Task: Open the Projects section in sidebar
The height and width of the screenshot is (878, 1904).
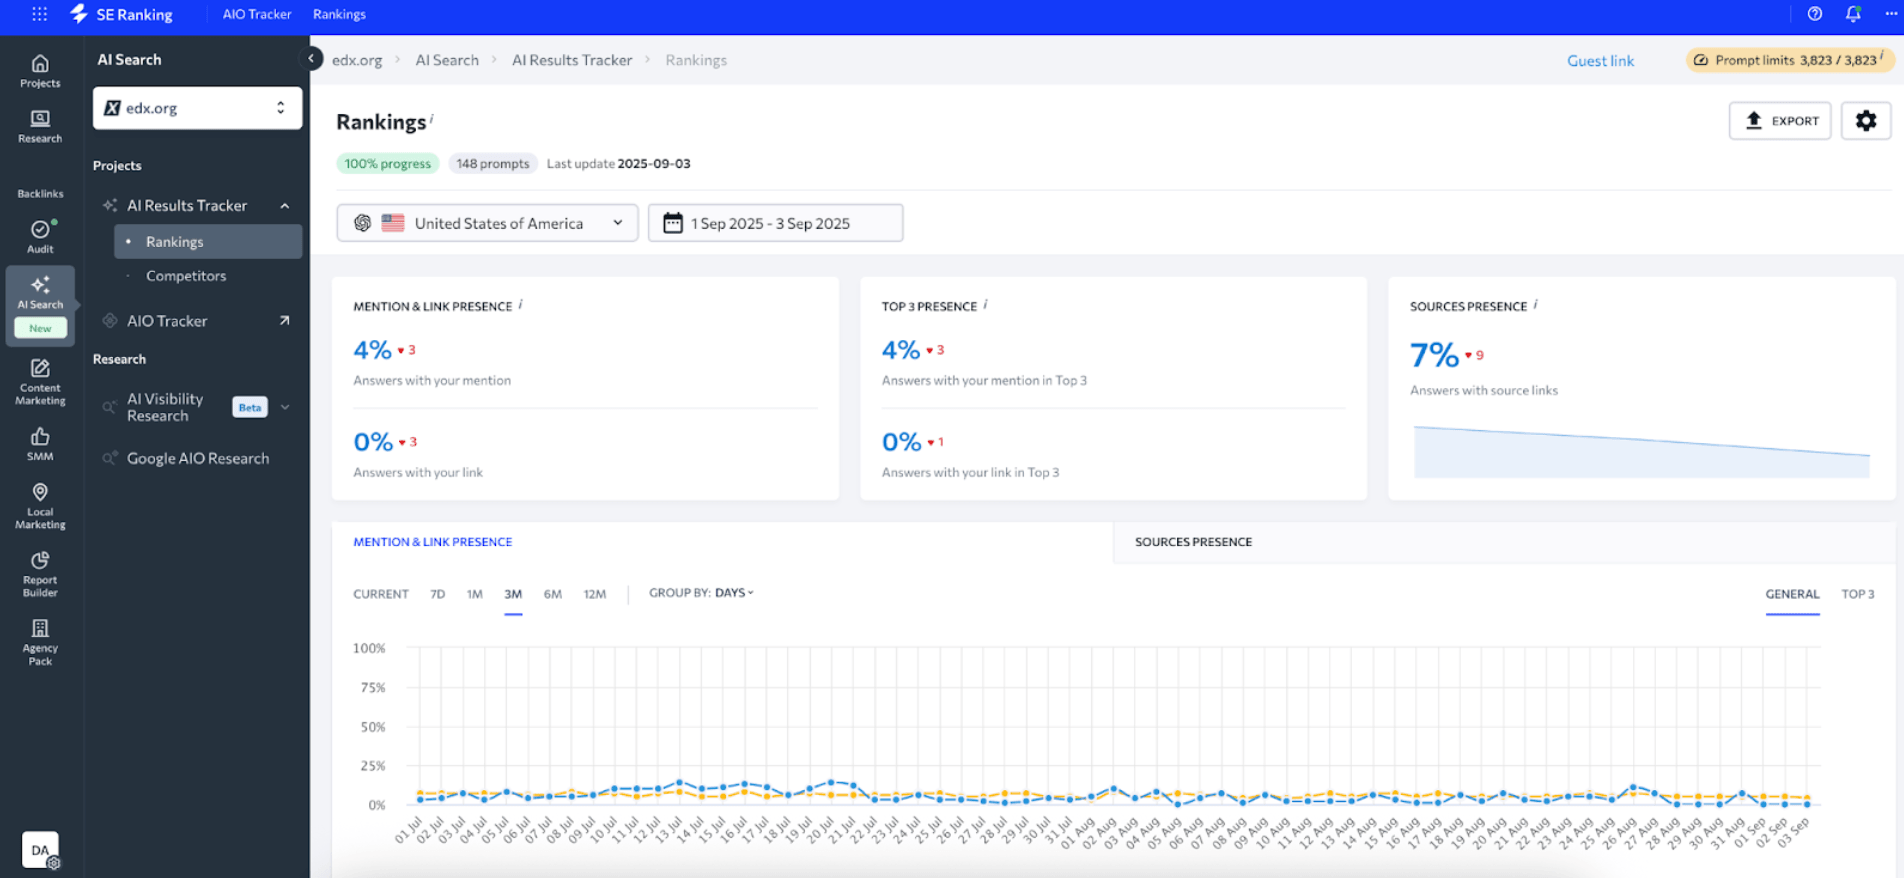Action: pyautogui.click(x=40, y=71)
